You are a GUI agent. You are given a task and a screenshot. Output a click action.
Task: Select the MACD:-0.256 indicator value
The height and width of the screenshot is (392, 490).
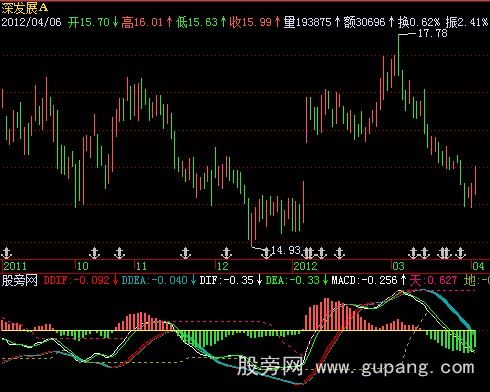tap(364, 280)
